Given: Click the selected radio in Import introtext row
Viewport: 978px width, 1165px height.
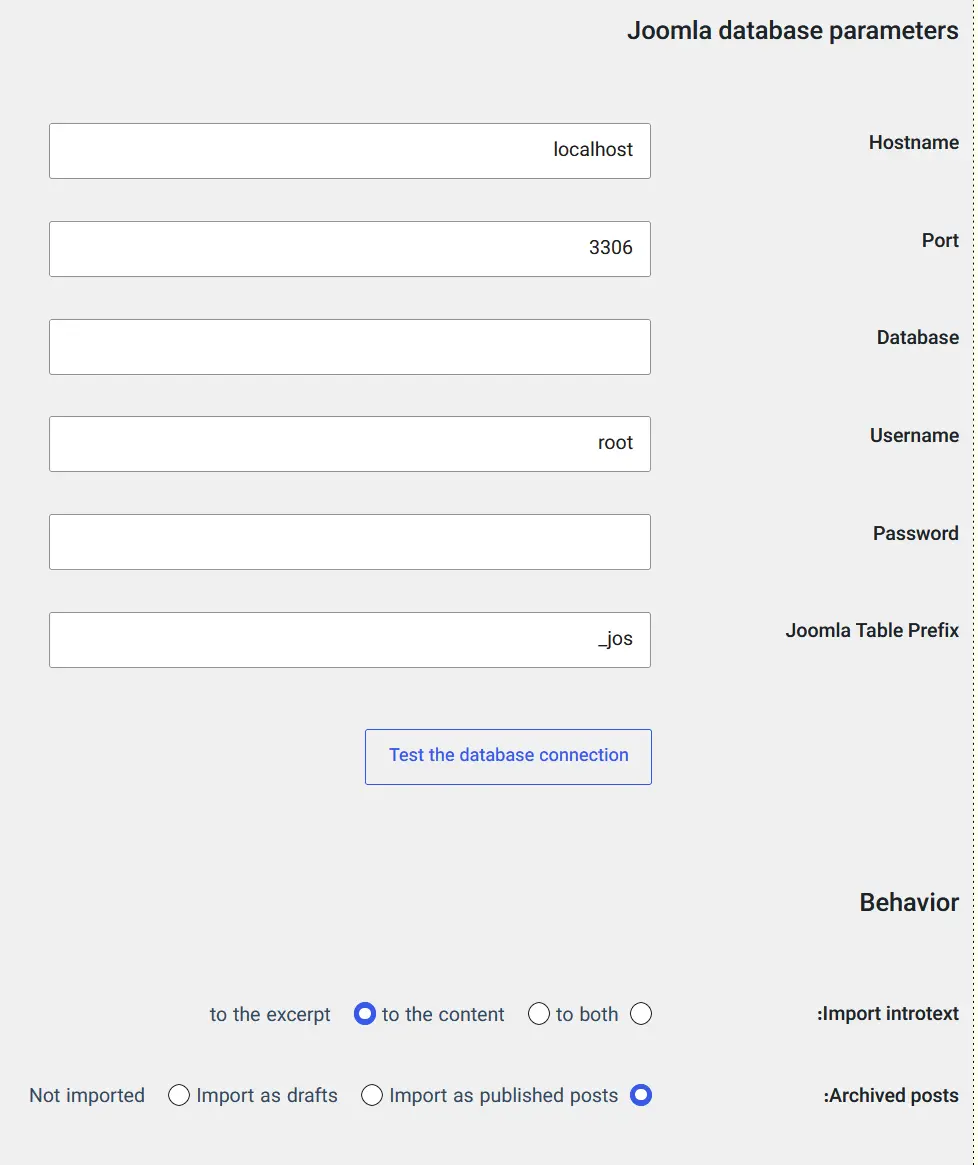Looking at the screenshot, I should point(364,1013).
